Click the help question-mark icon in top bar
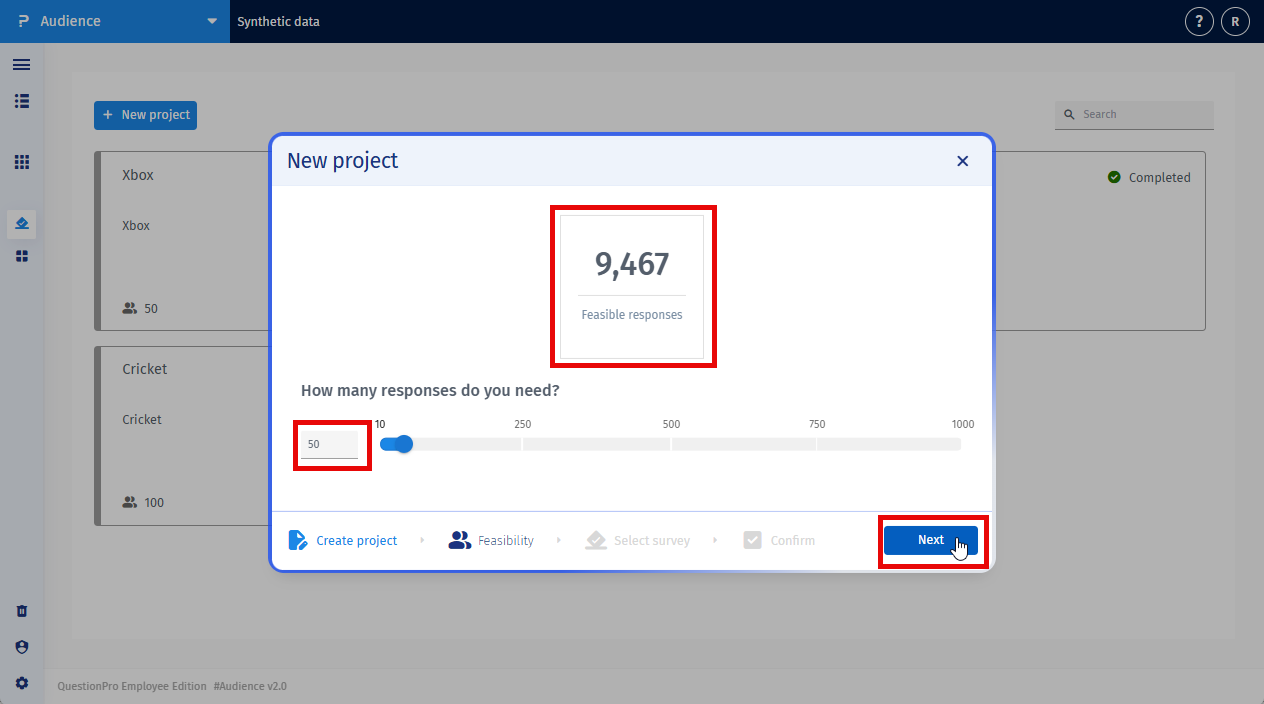Image resolution: width=1264 pixels, height=704 pixels. [1198, 20]
